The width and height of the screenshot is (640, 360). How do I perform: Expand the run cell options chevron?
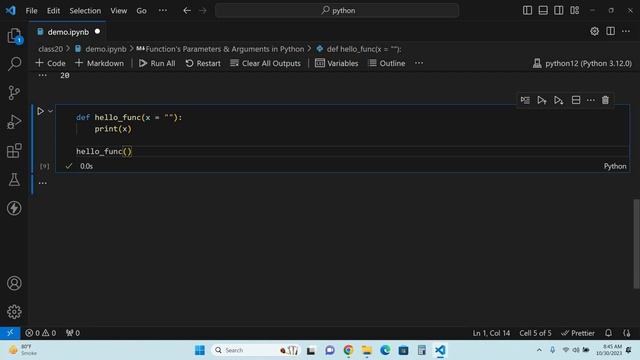(x=50, y=111)
